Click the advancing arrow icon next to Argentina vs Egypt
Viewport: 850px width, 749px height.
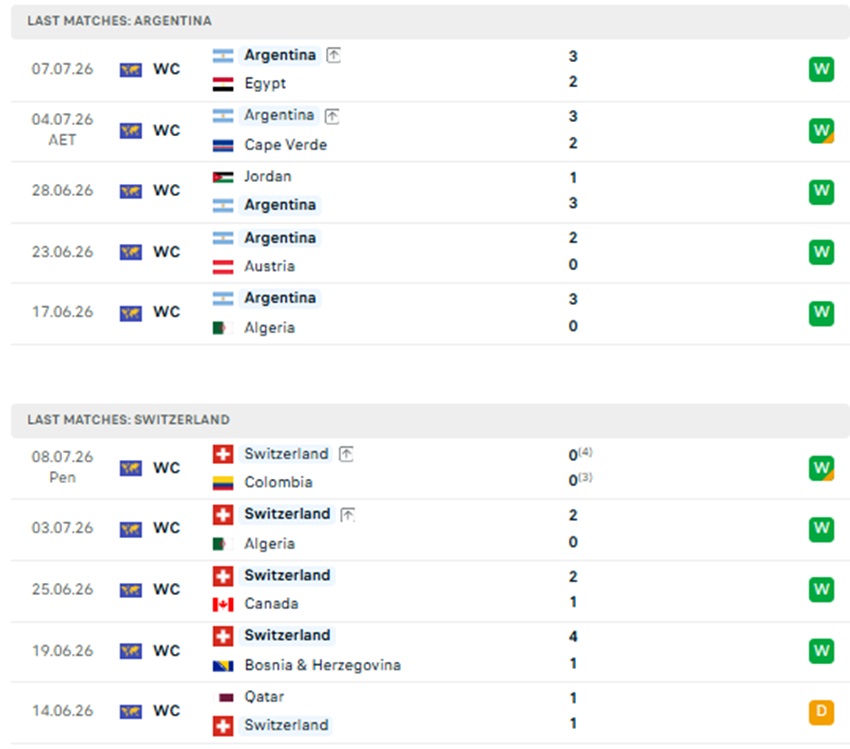coord(333,55)
